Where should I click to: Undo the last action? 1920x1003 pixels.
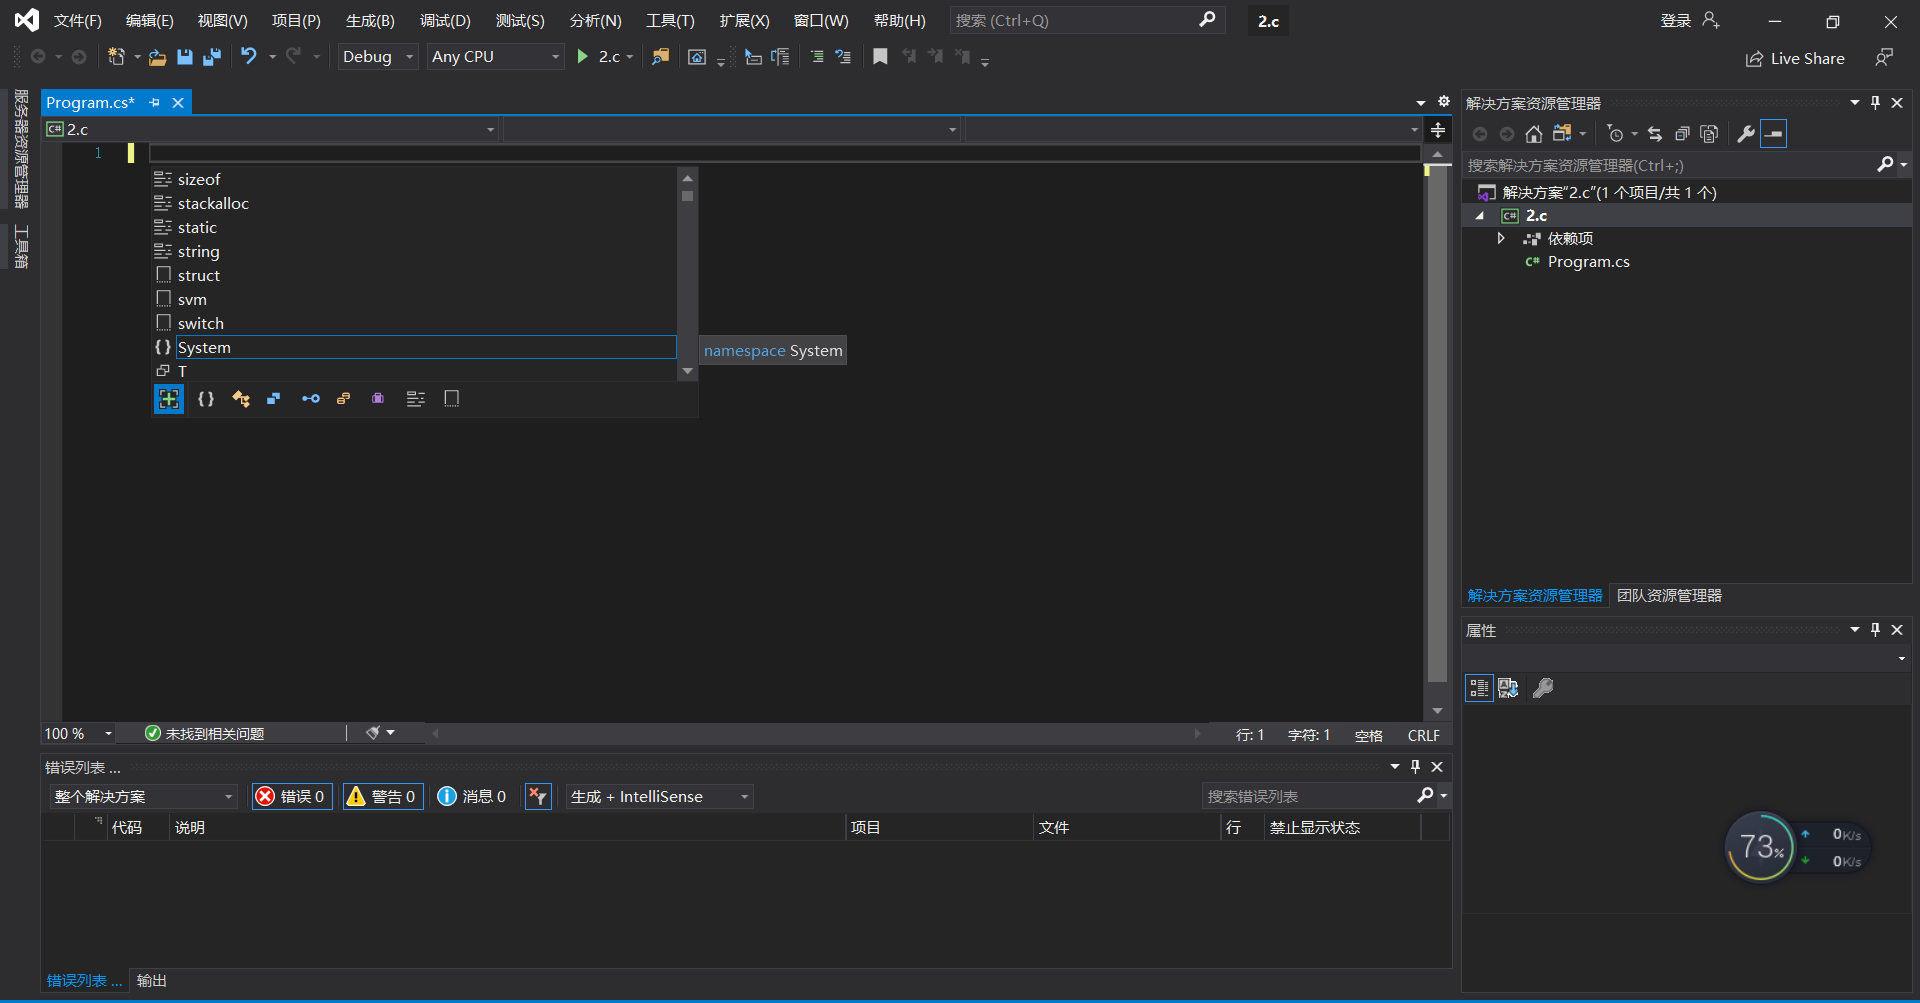(249, 57)
